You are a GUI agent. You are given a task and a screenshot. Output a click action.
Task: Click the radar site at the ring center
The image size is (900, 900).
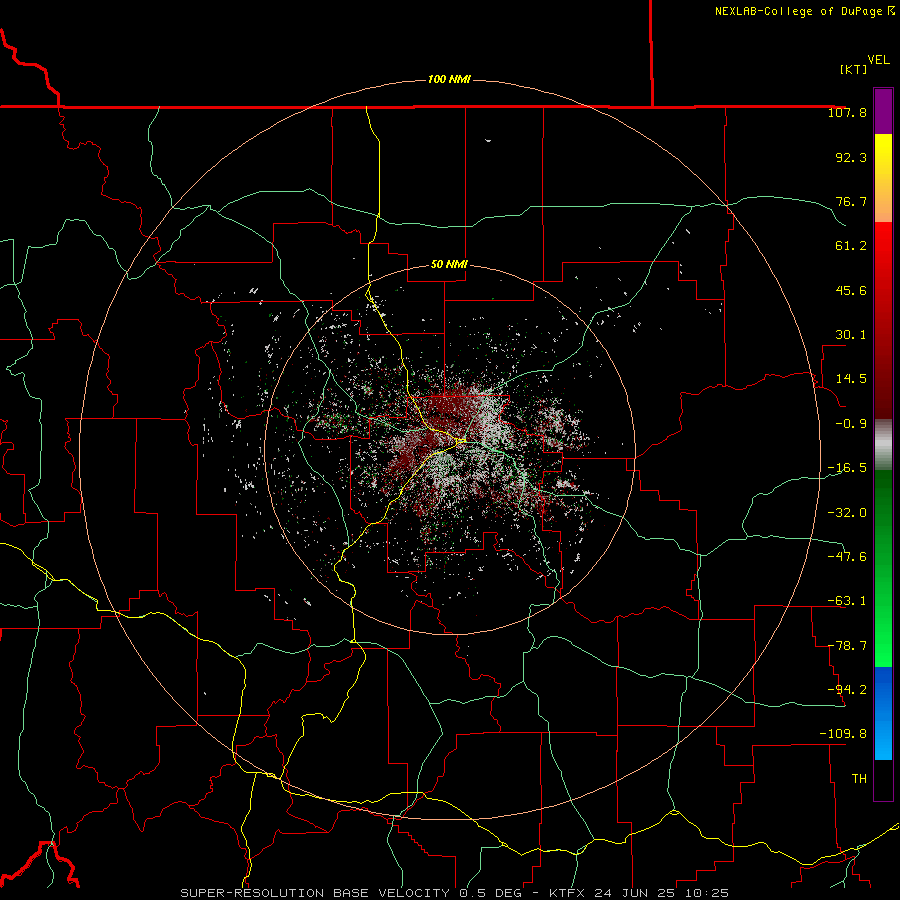[x=450, y=449]
